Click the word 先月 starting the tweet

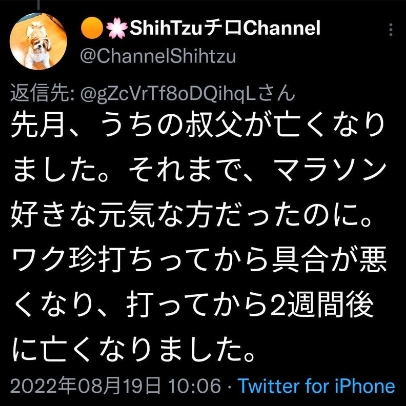[x=37, y=125]
